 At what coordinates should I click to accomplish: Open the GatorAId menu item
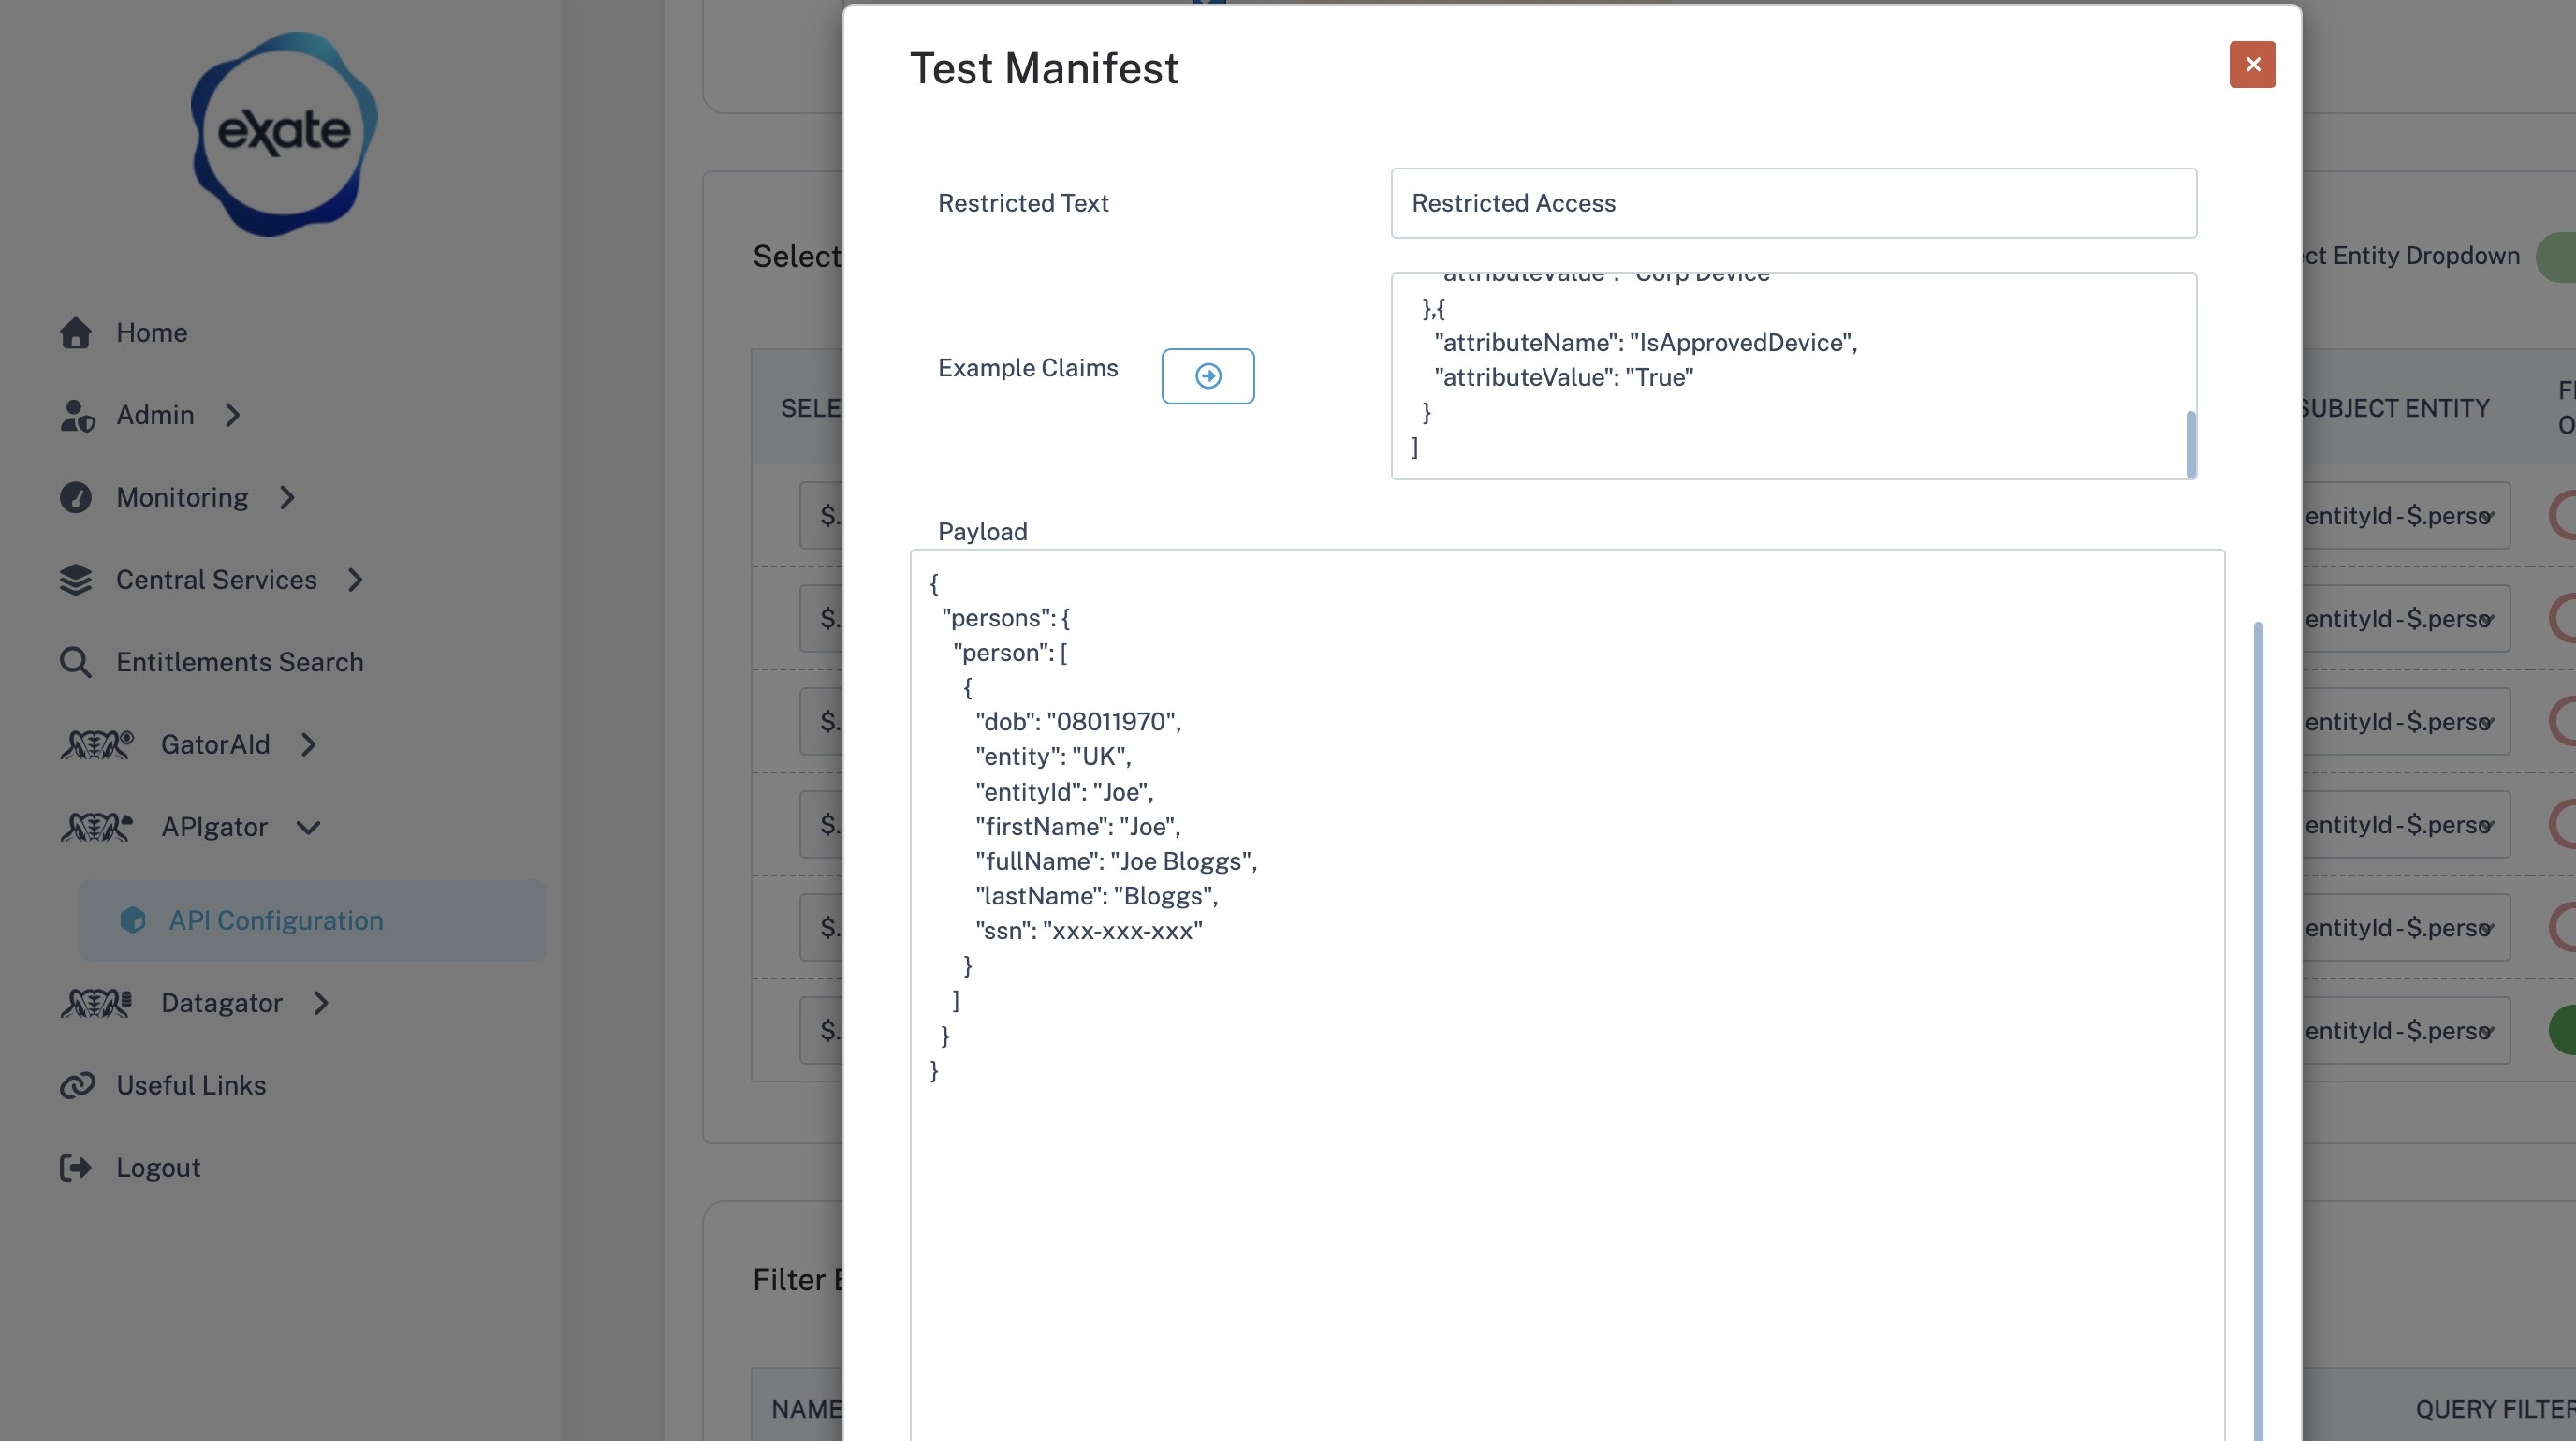pyautogui.click(x=215, y=745)
